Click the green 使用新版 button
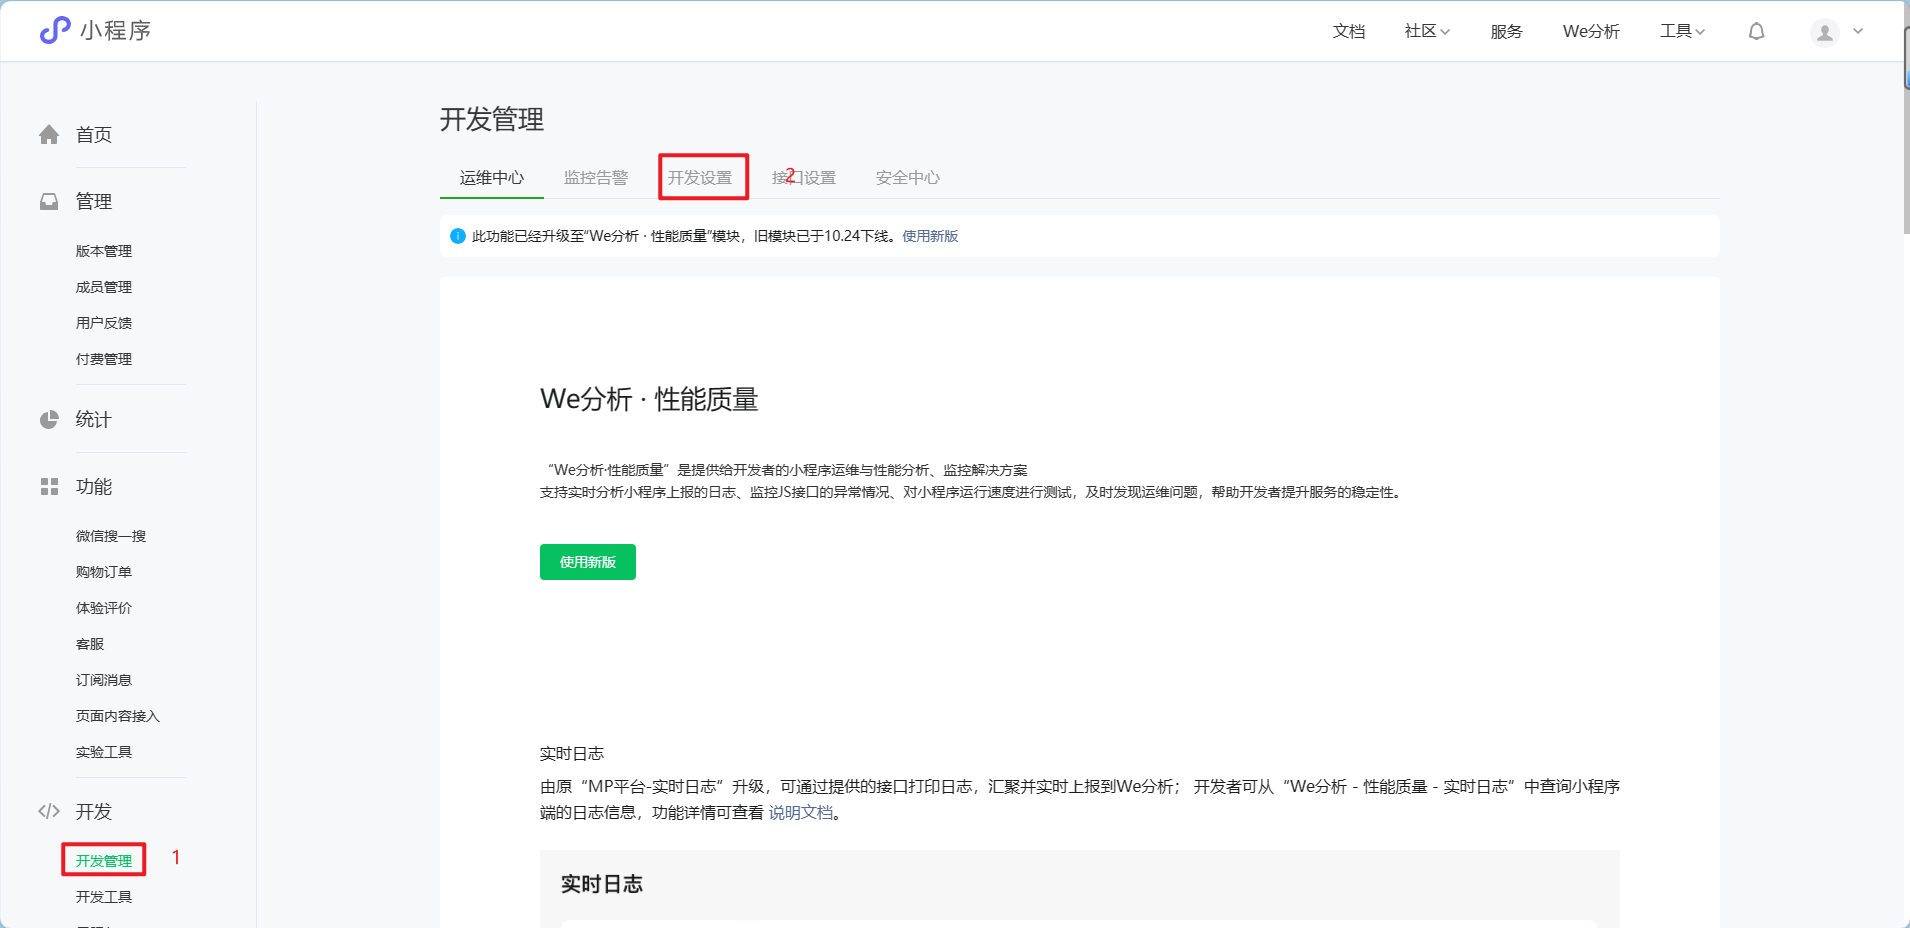Image resolution: width=1910 pixels, height=928 pixels. 588,562
